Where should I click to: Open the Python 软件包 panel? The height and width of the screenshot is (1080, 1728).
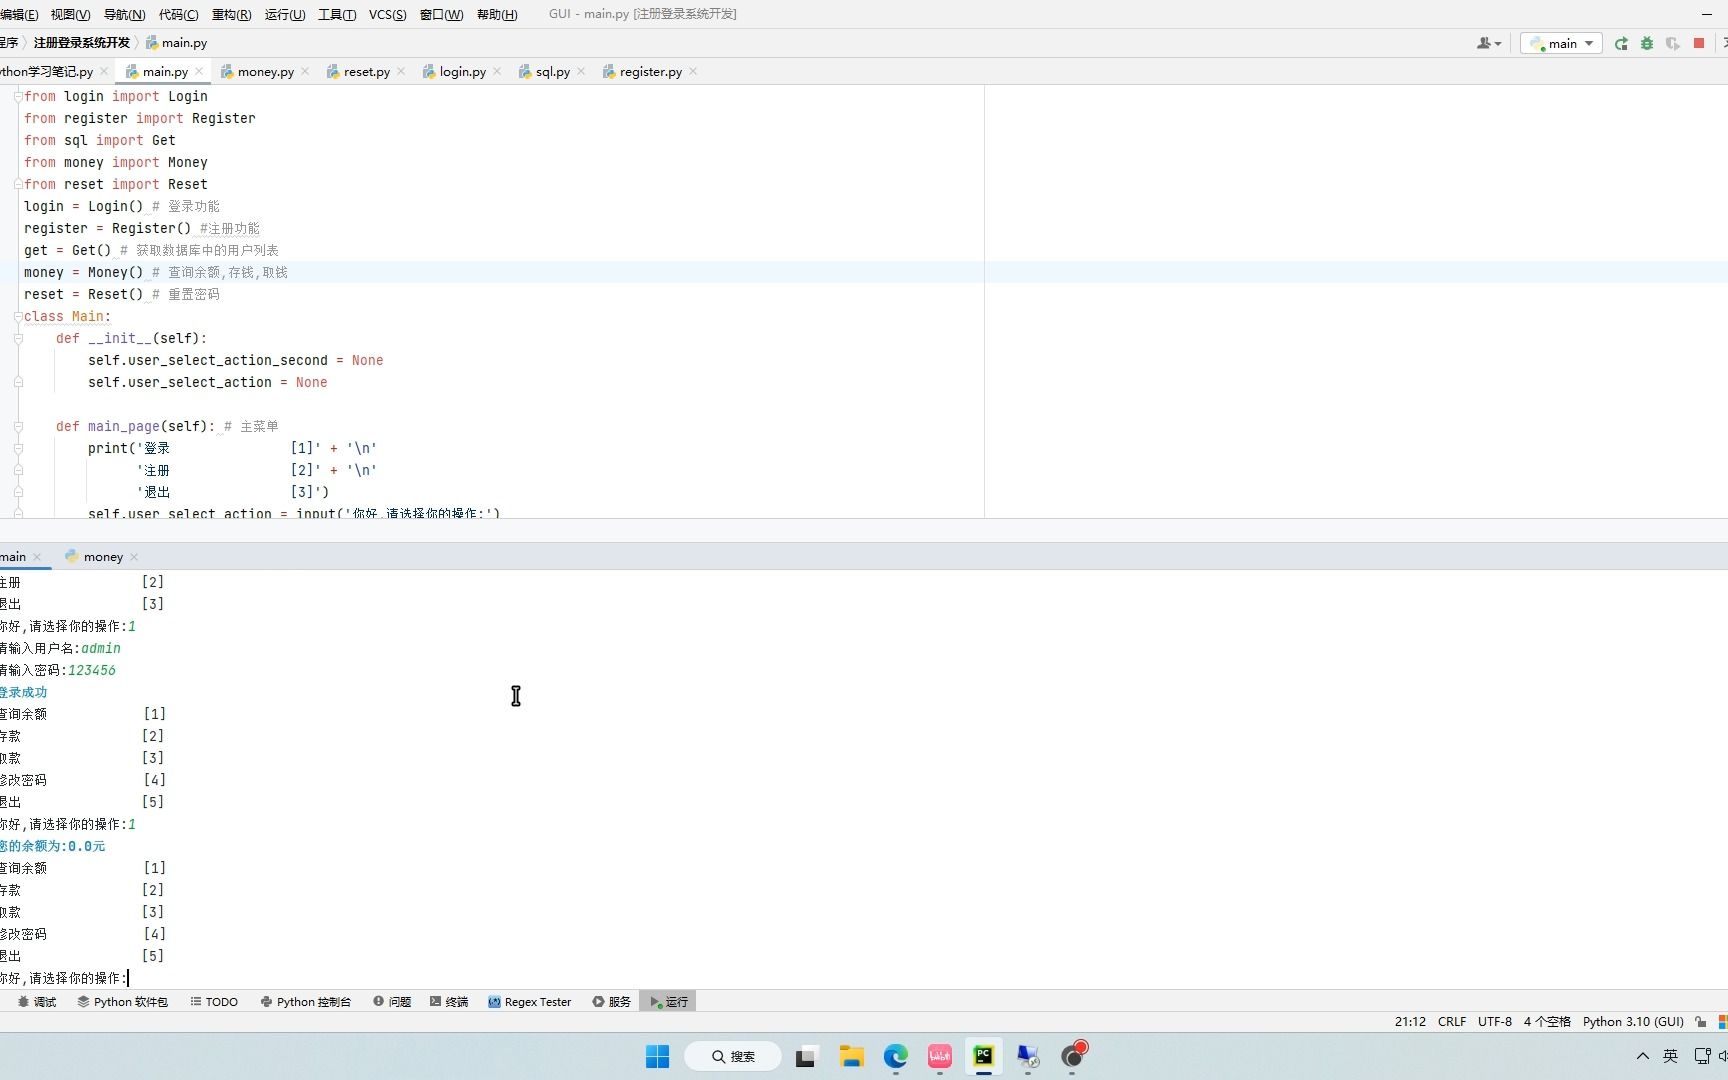[x=122, y=1001]
